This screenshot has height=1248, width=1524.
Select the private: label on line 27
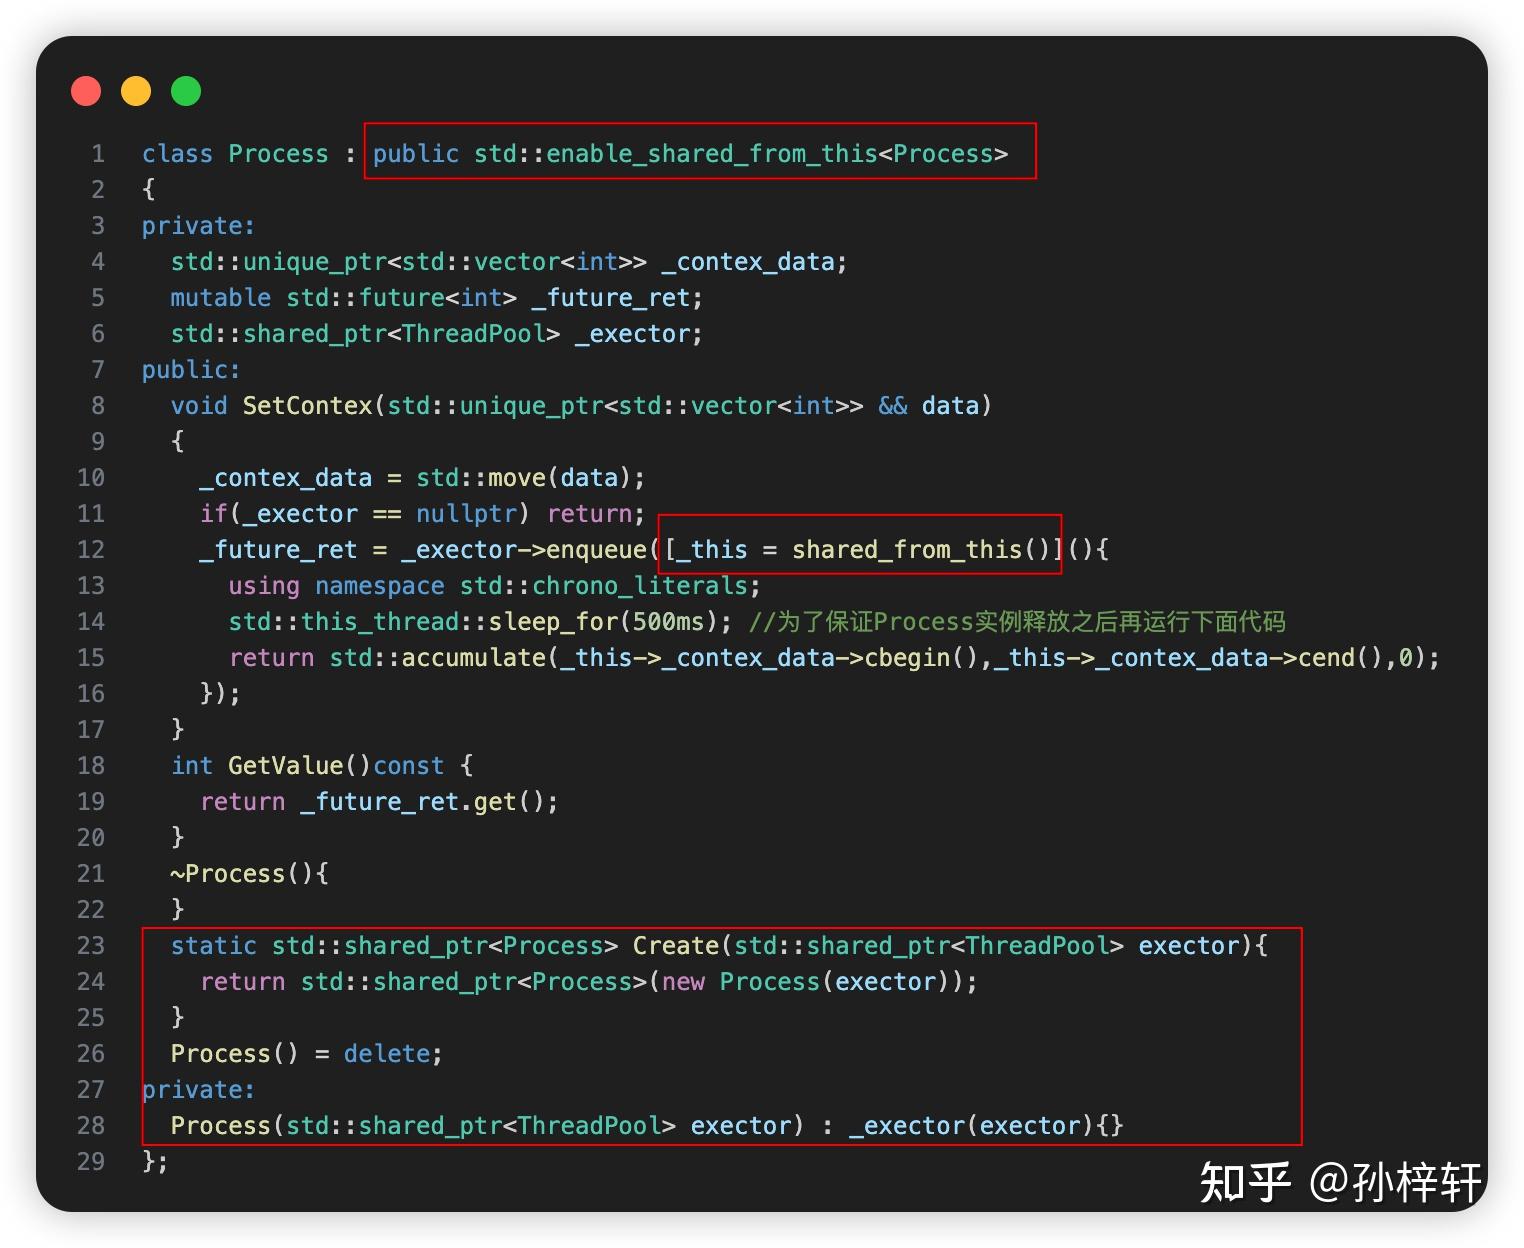[x=197, y=1089]
